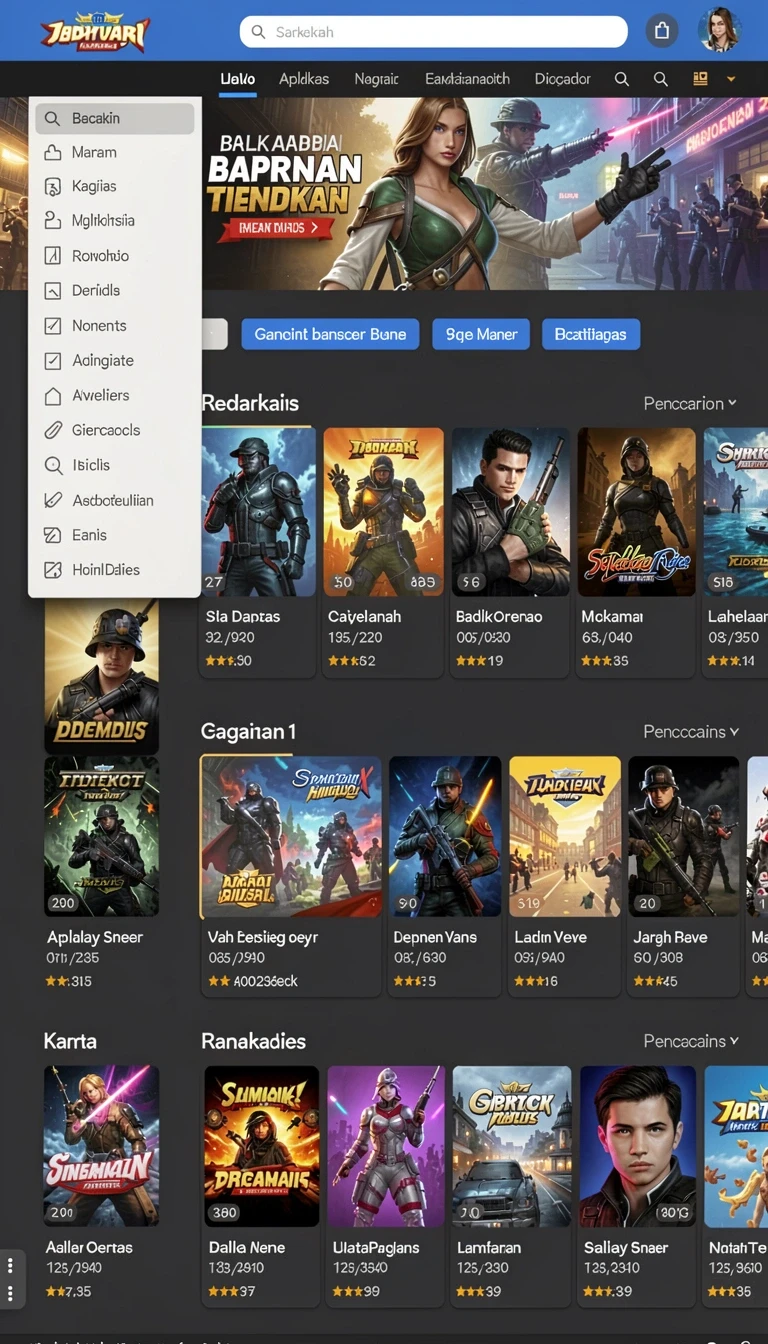
Task: Switch to the Ualio tab
Action: [237, 78]
